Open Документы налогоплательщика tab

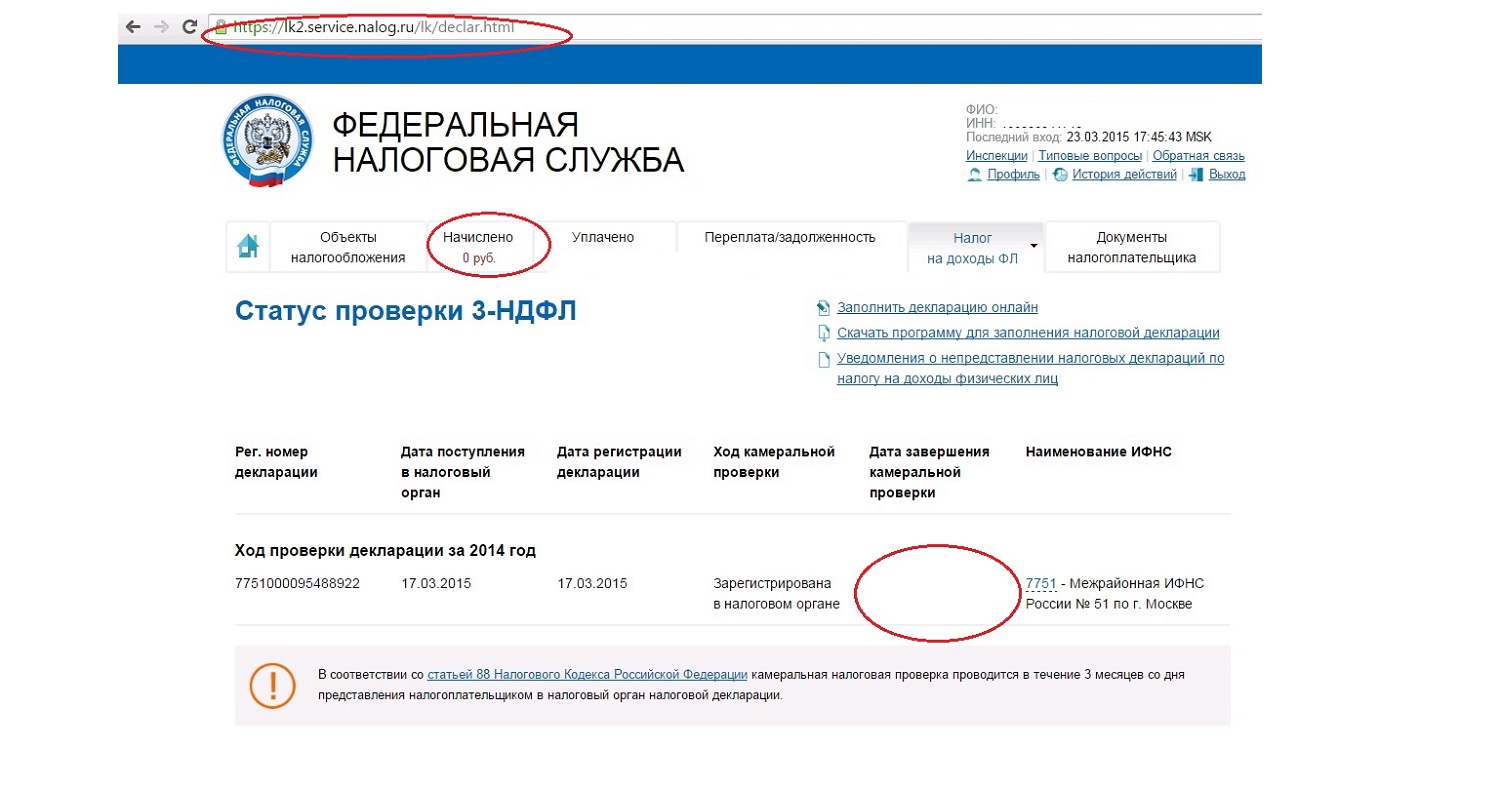point(1132,247)
